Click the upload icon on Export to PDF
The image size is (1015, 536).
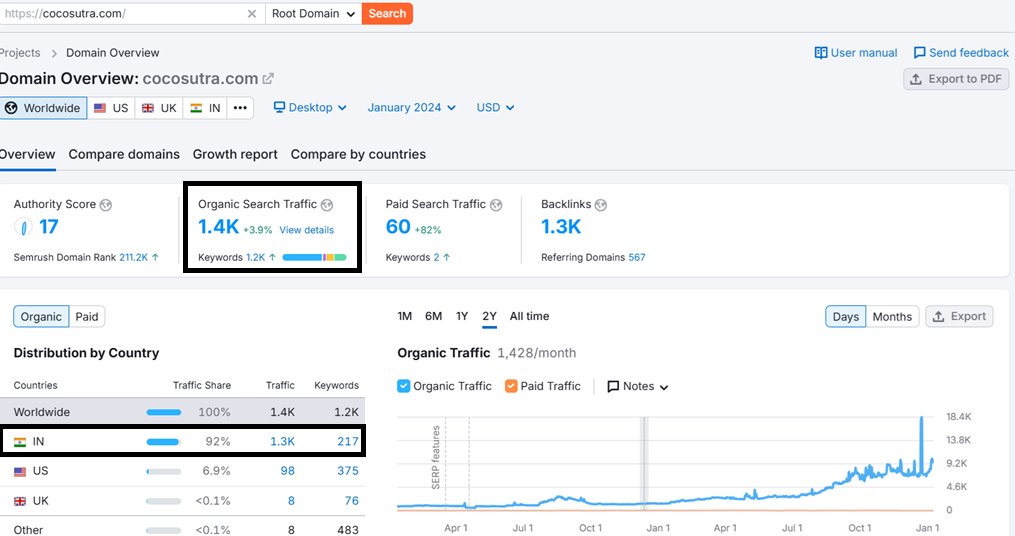point(916,79)
